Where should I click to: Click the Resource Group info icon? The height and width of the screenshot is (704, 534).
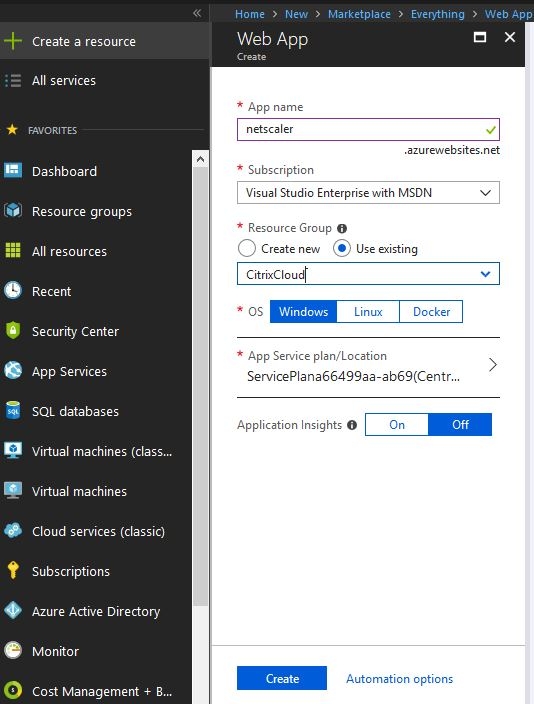point(342,229)
